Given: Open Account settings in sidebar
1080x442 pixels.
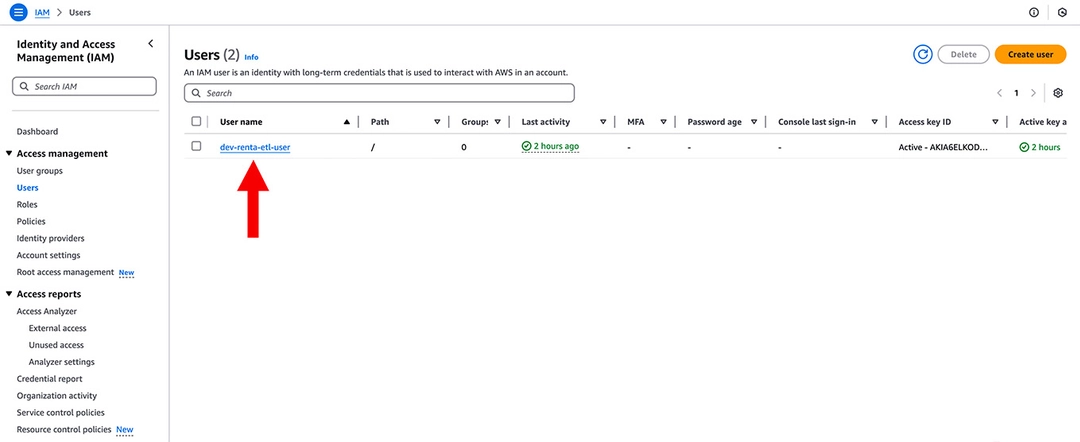Looking at the screenshot, I should tap(48, 255).
